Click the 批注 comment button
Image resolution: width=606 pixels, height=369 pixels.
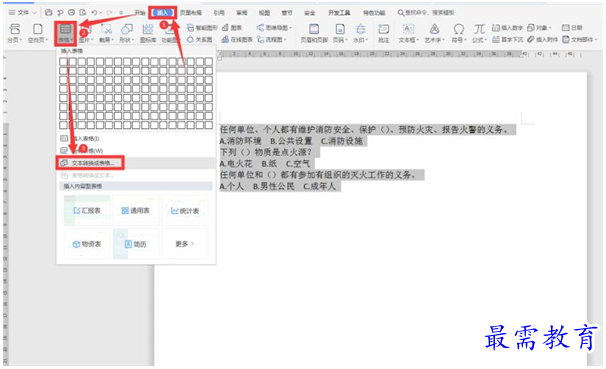point(383,33)
